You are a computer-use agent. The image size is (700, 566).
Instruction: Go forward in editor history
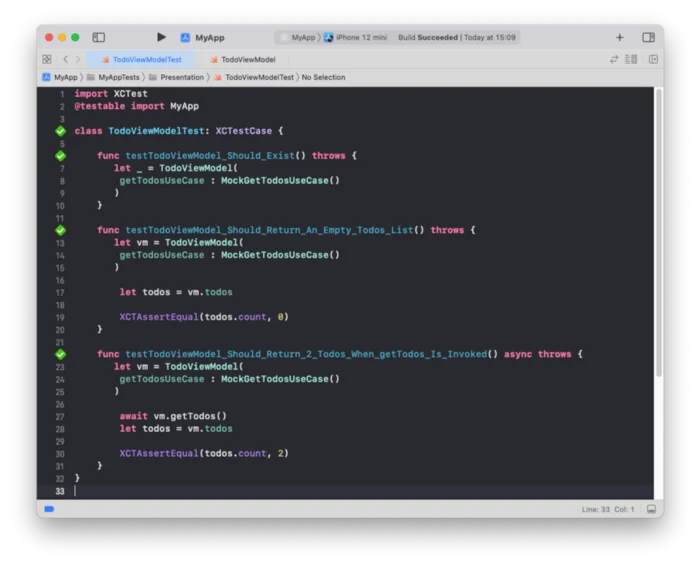pyautogui.click(x=78, y=59)
